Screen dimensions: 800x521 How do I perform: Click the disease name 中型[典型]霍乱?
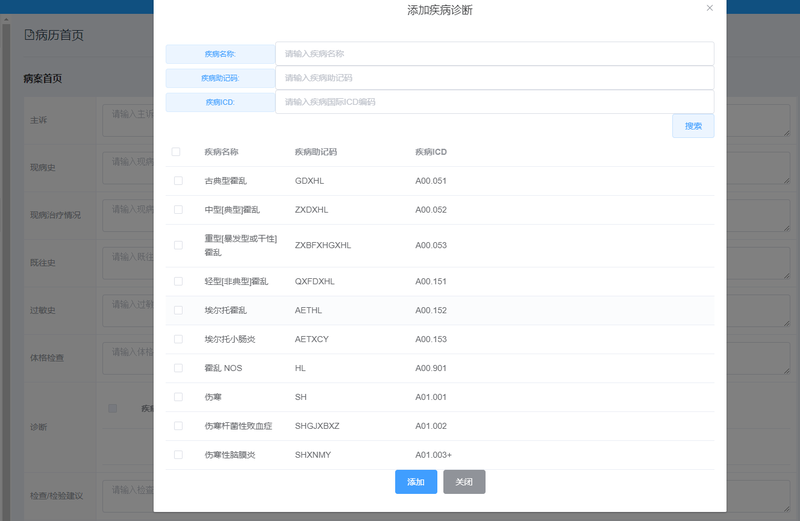tap(232, 210)
